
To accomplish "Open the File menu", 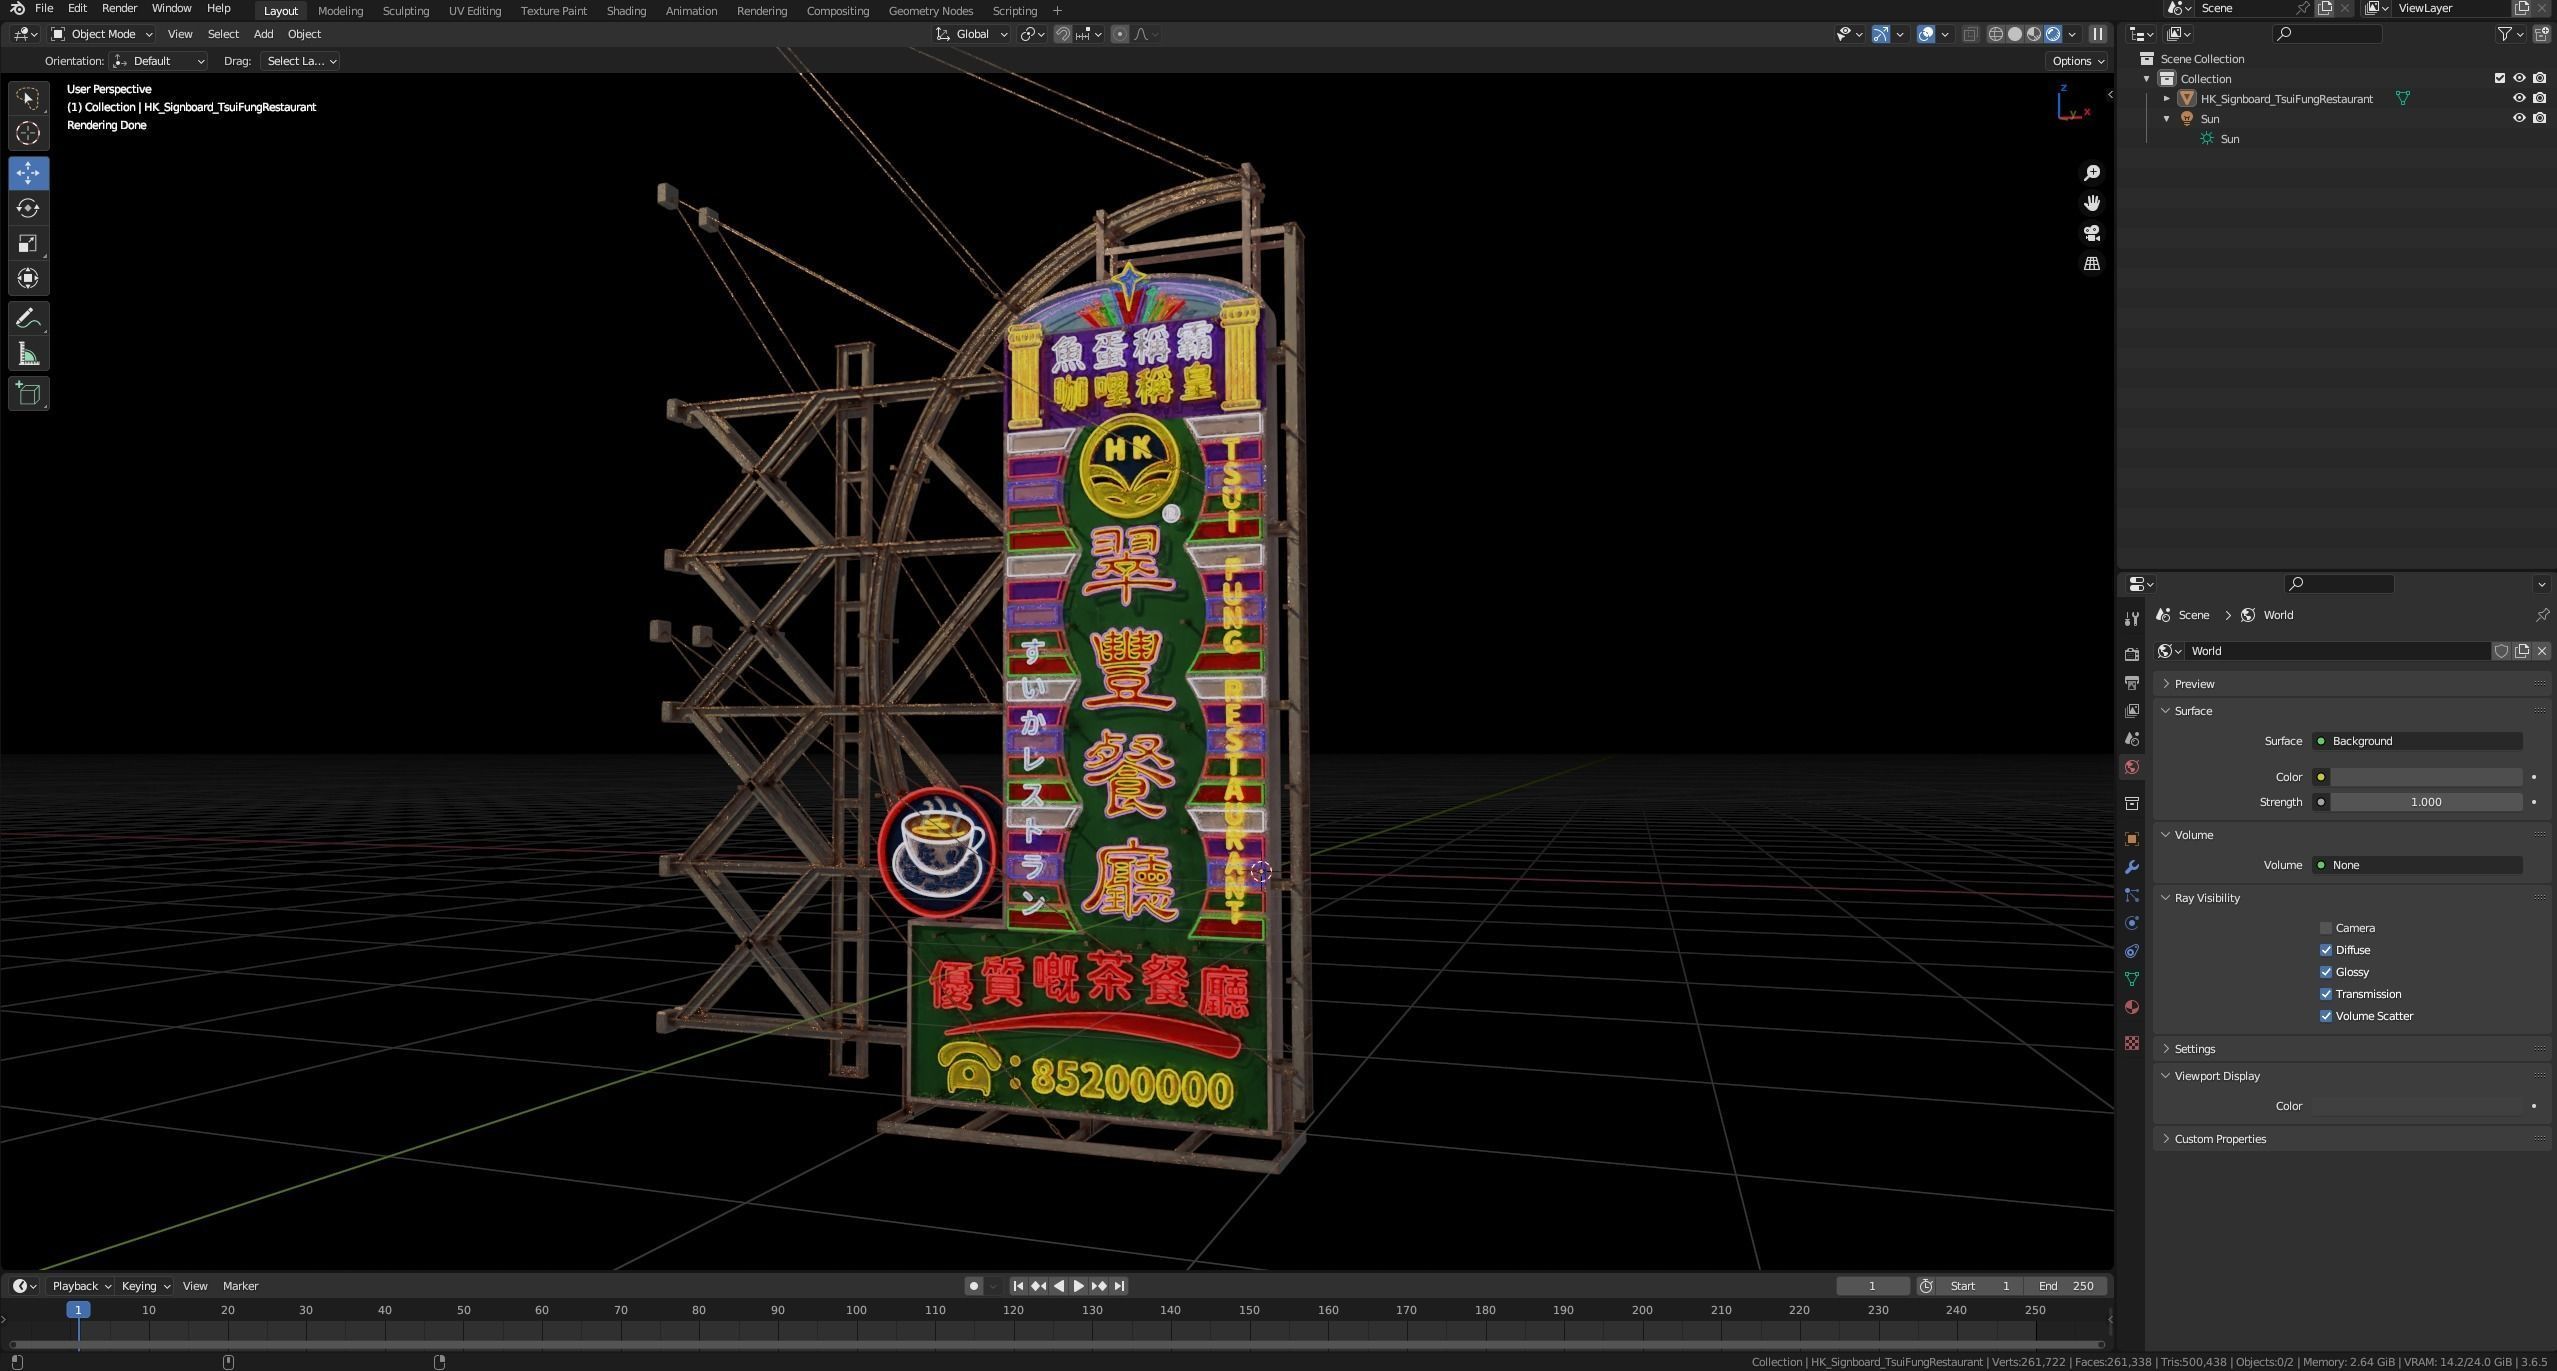I will pyautogui.click(x=44, y=8).
